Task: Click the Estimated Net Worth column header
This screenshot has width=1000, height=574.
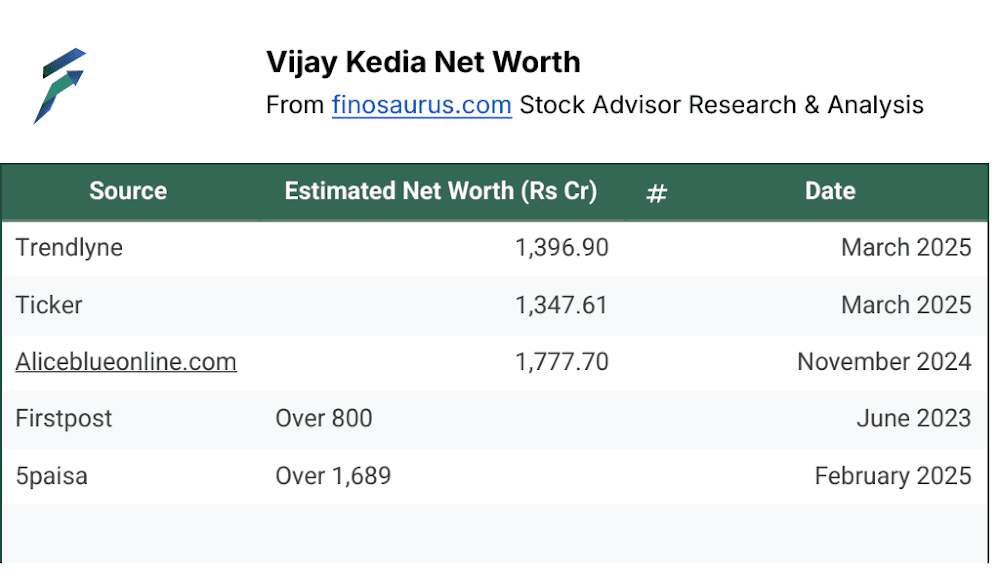Action: pos(441,191)
